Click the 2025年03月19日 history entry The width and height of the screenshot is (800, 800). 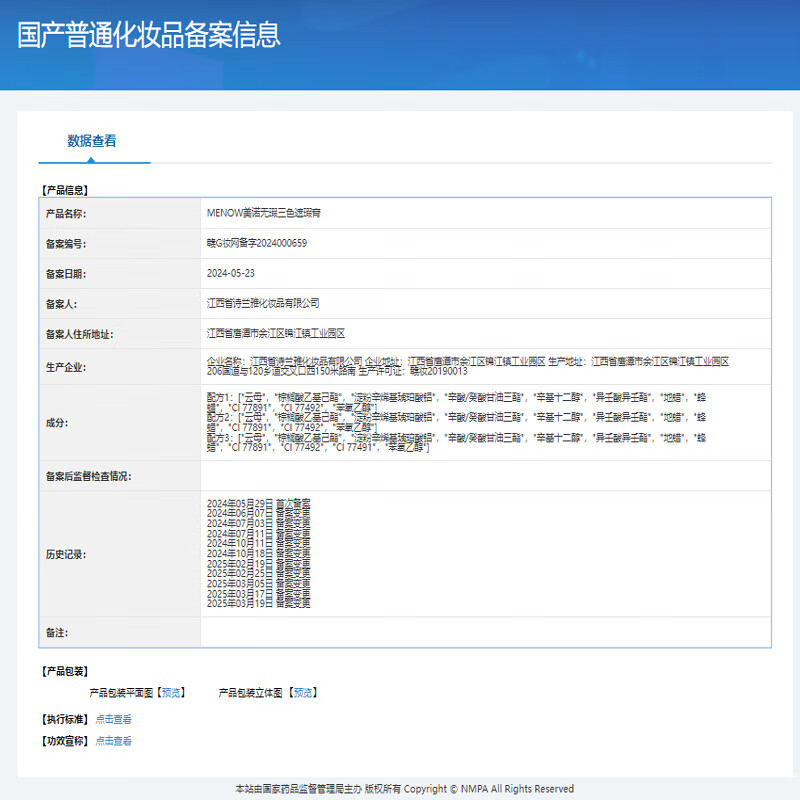click(x=258, y=604)
